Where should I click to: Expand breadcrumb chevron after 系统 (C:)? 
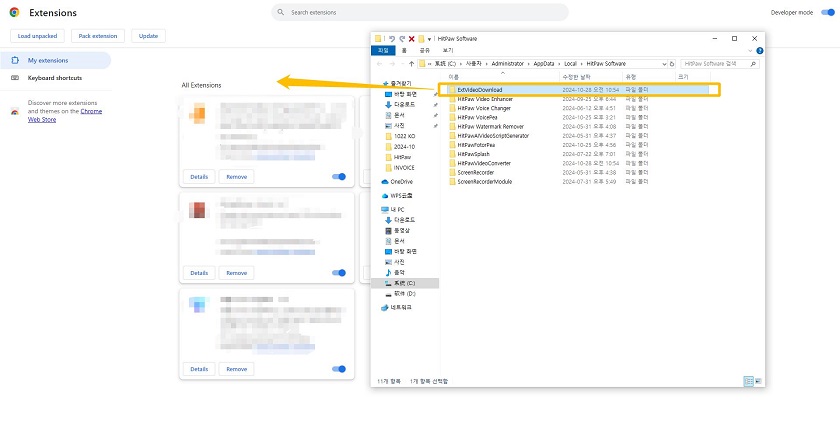tap(459, 64)
